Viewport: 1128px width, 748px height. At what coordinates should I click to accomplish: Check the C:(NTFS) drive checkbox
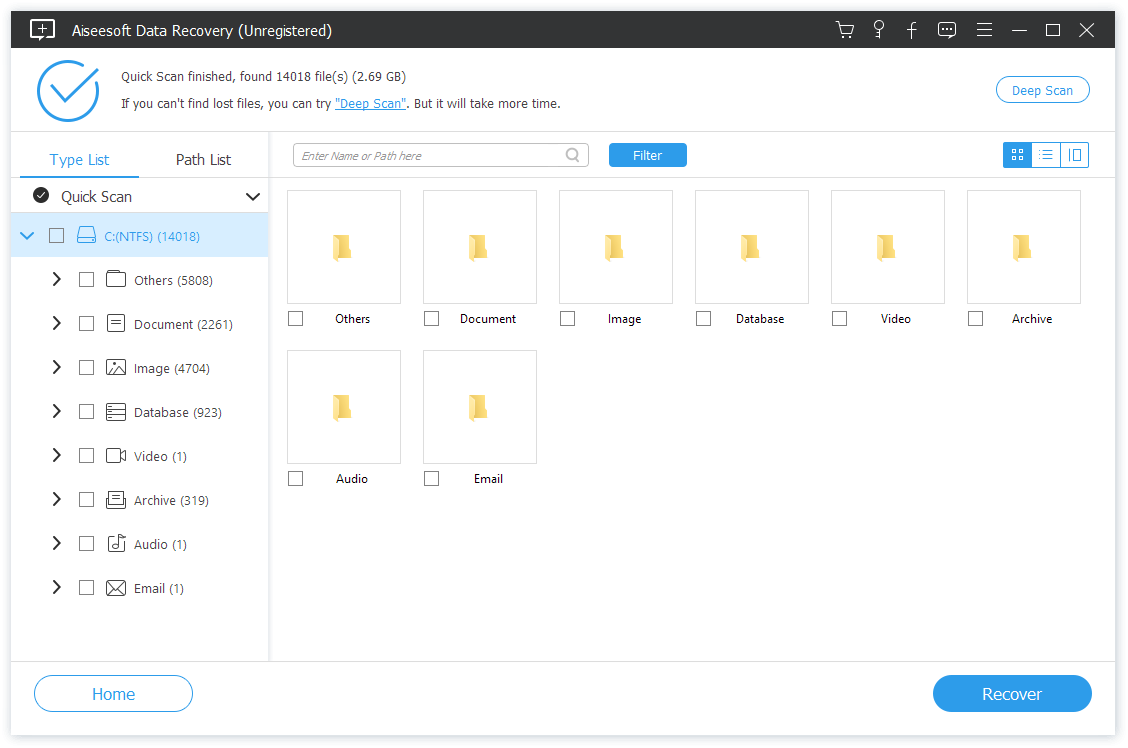tap(56, 235)
